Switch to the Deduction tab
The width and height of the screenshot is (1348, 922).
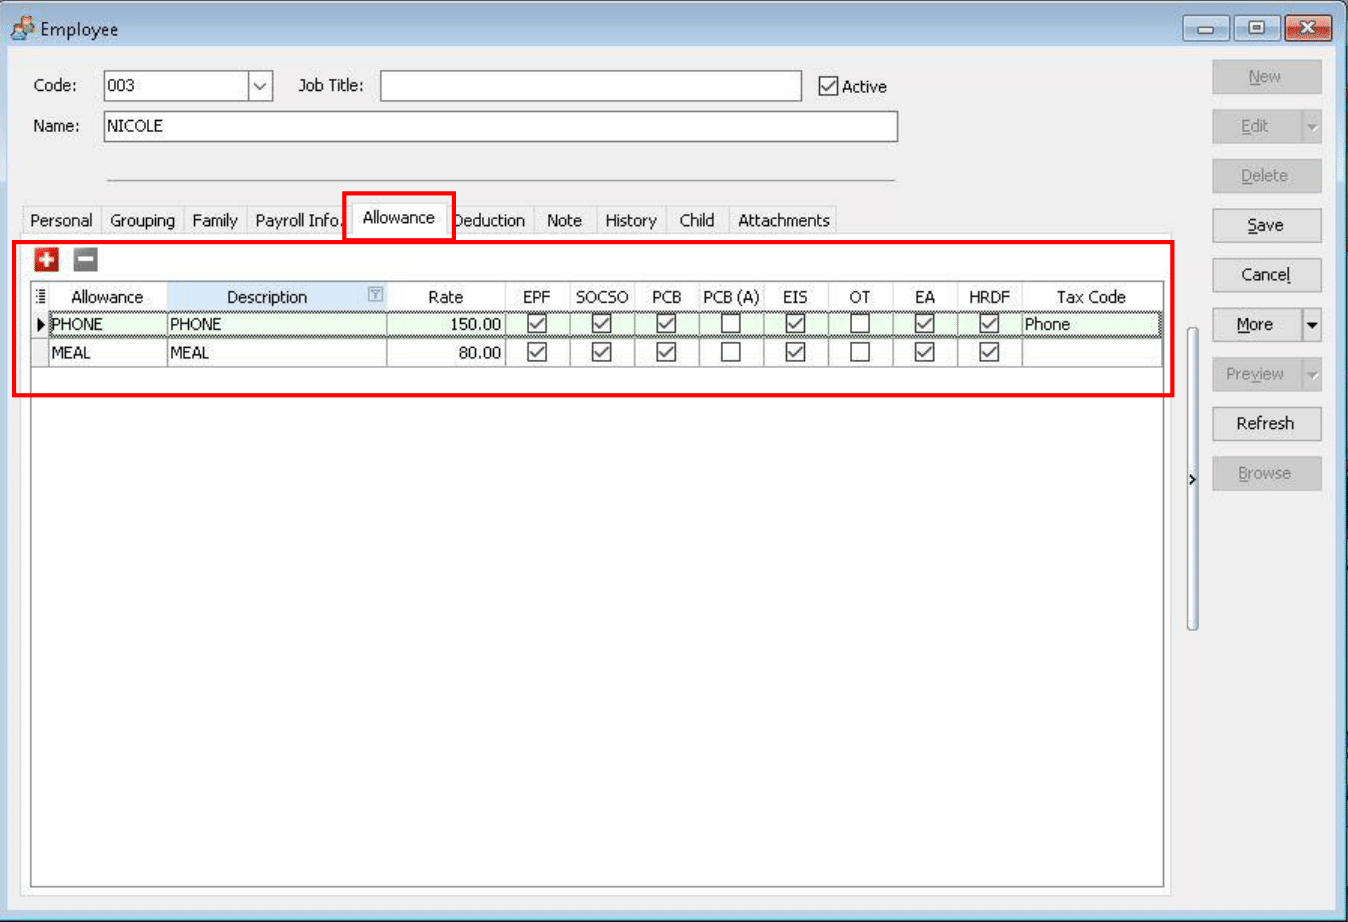(x=492, y=220)
